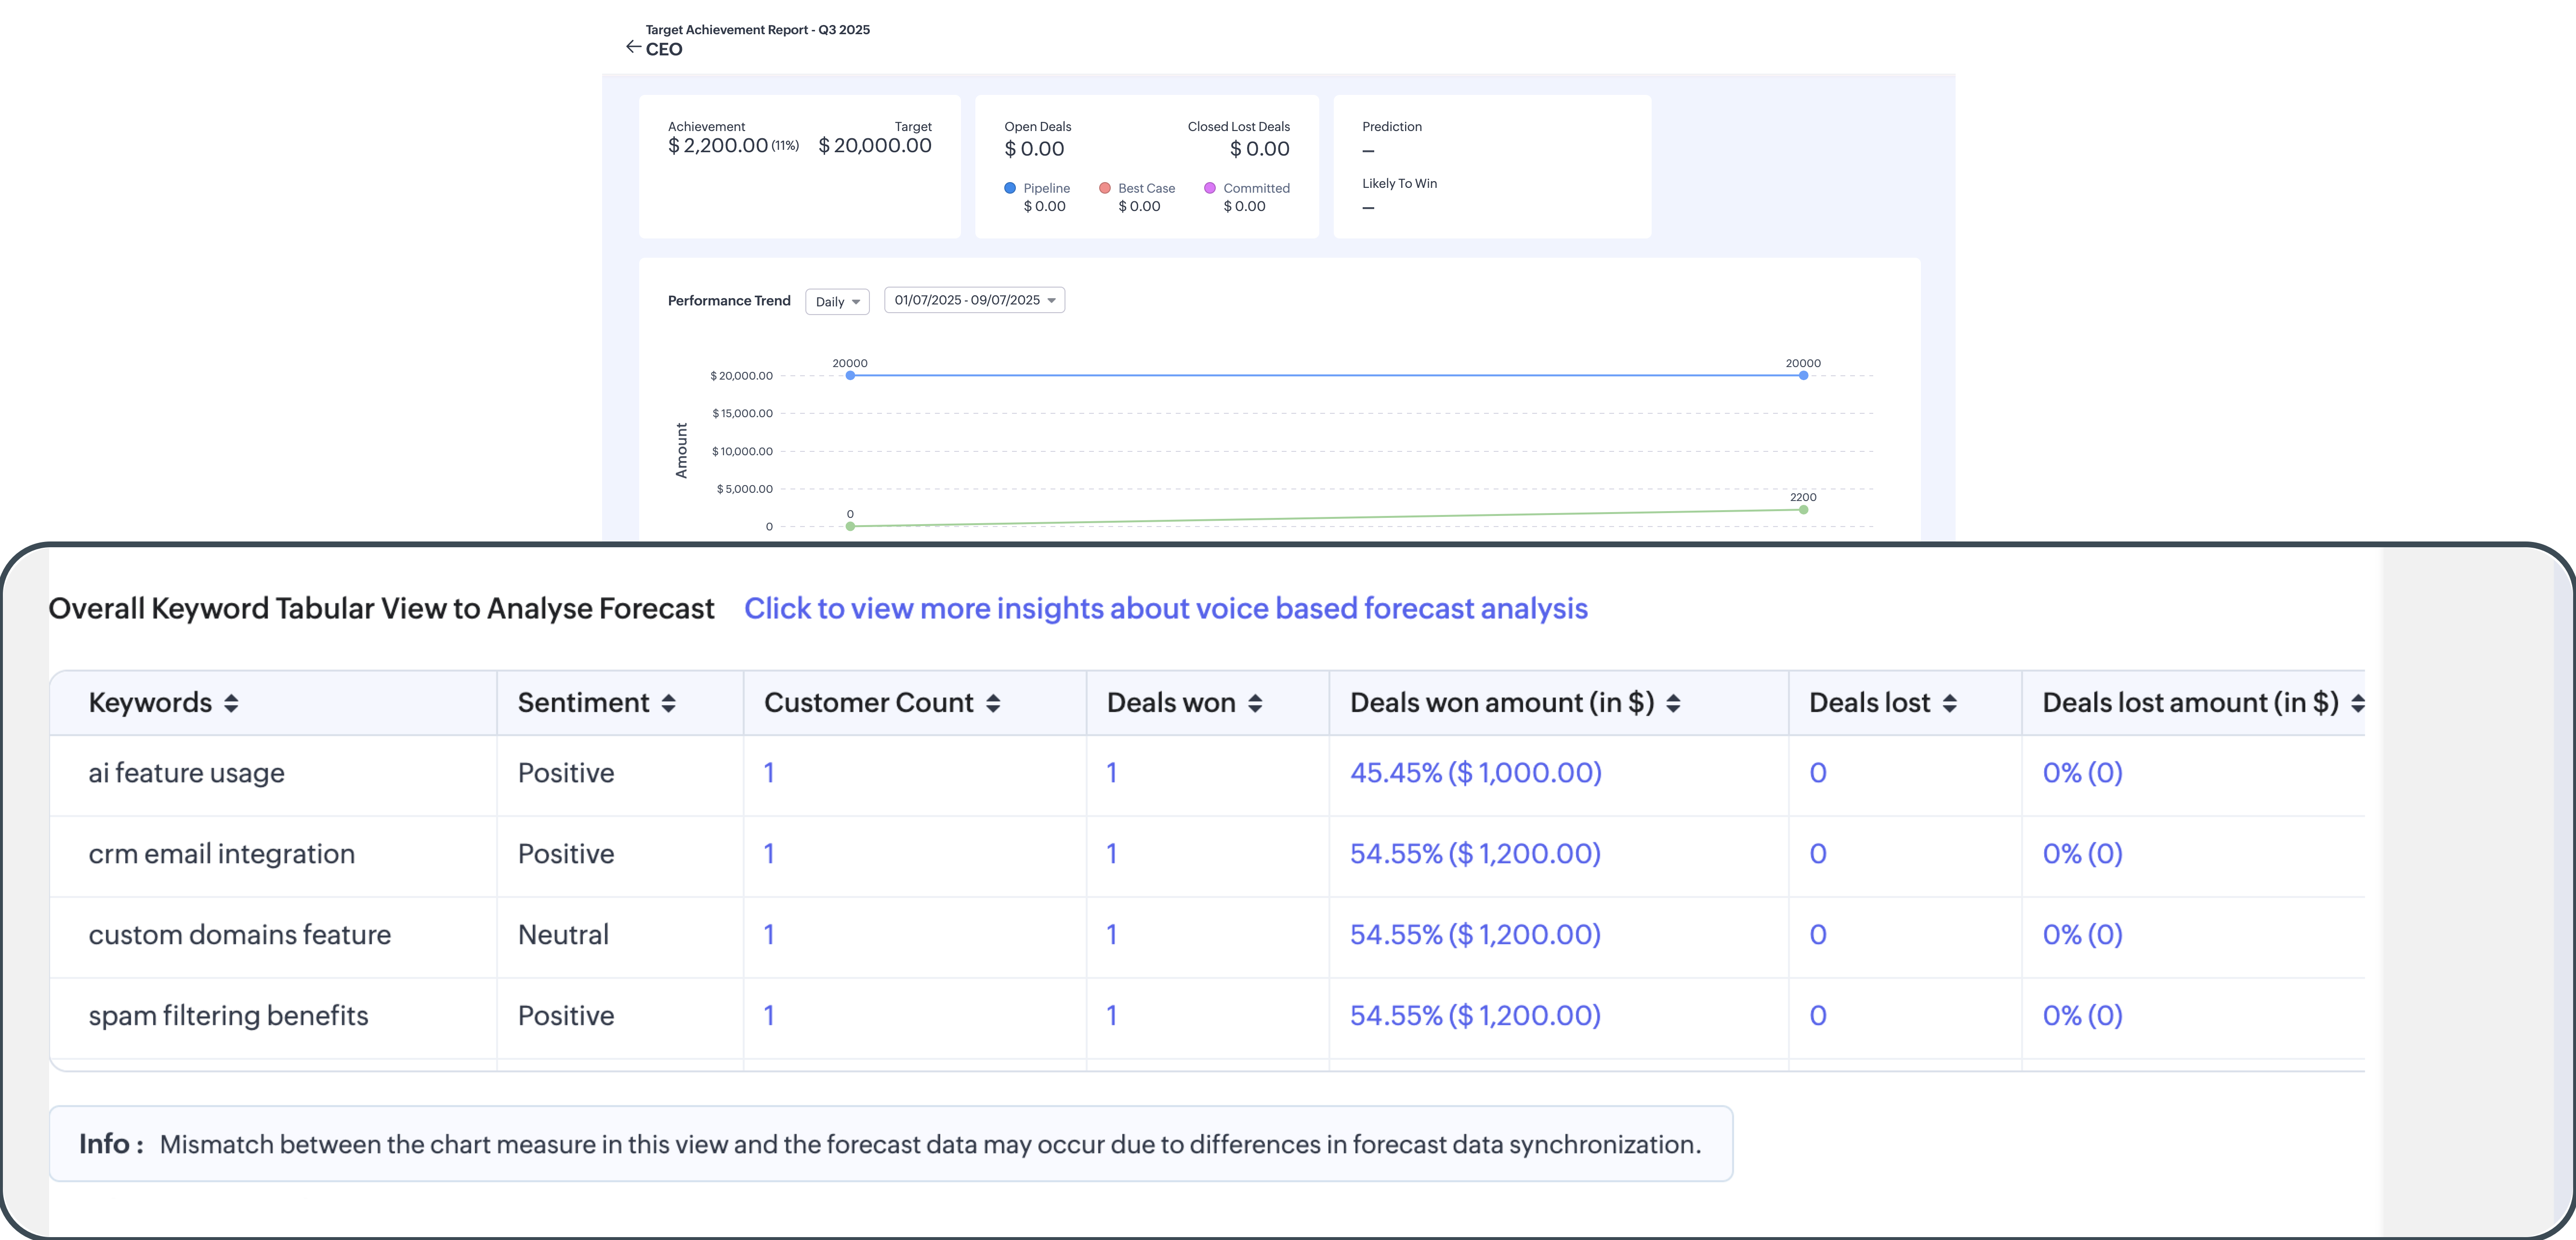Viewport: 2576px width, 1240px height.
Task: Sort by the Customer Count sort icon
Action: [993, 703]
